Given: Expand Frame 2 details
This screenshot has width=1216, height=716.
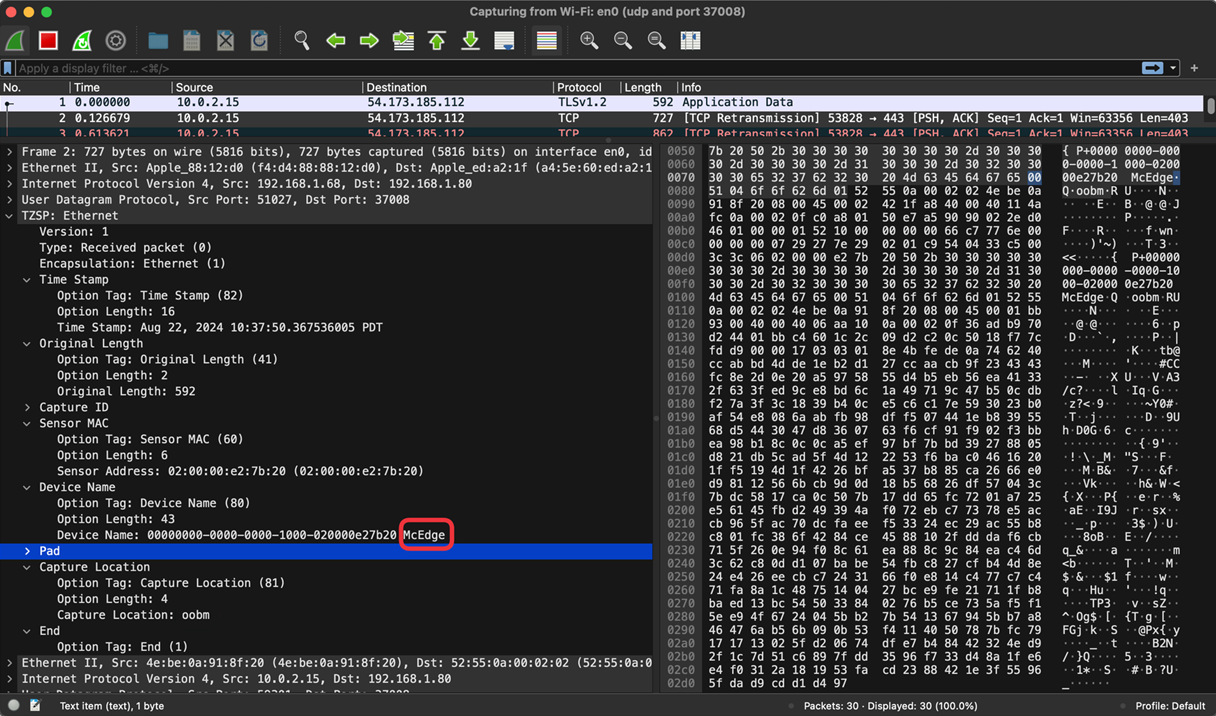Looking at the screenshot, I should (10, 151).
